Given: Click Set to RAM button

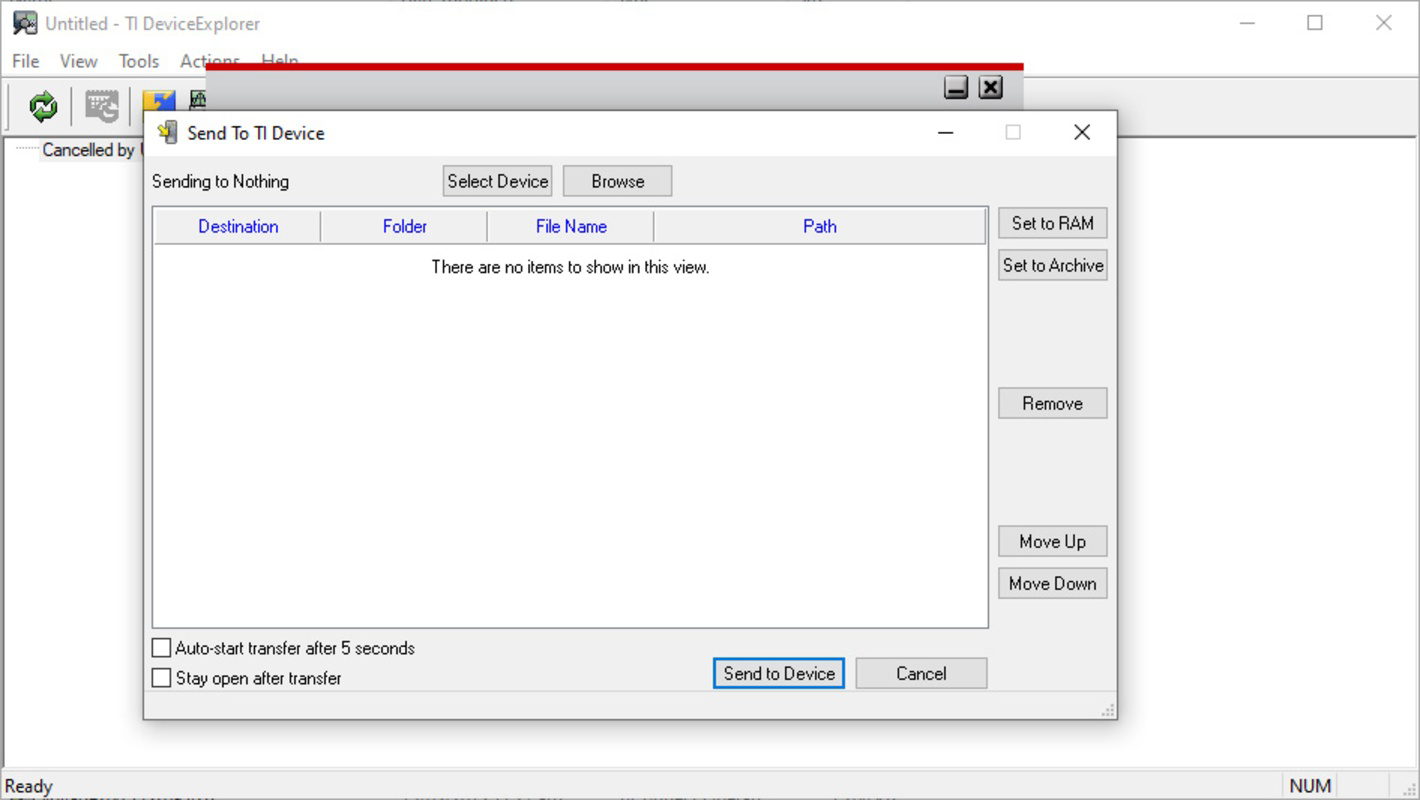Looking at the screenshot, I should [1053, 223].
